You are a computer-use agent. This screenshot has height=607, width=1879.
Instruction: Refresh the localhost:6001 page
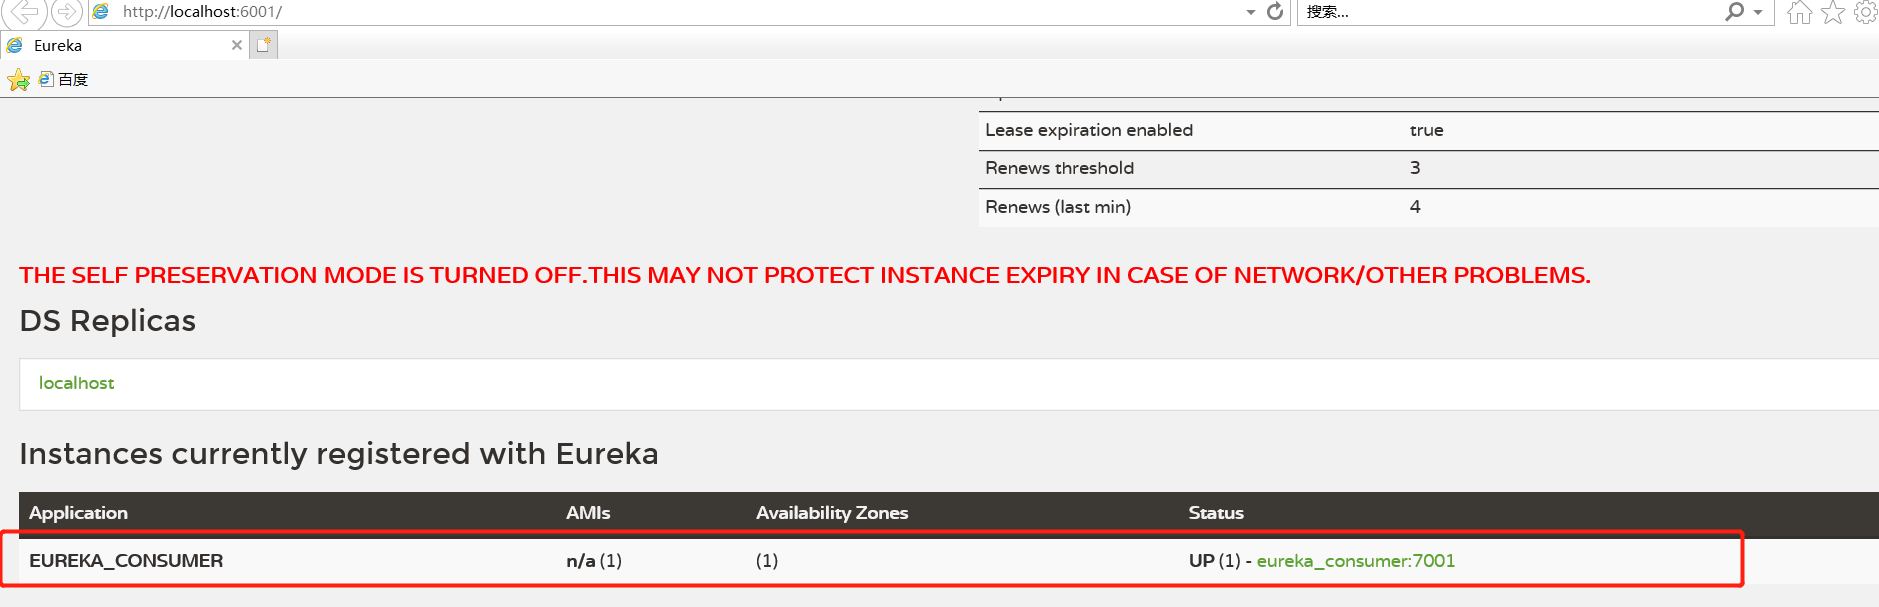(x=1275, y=12)
